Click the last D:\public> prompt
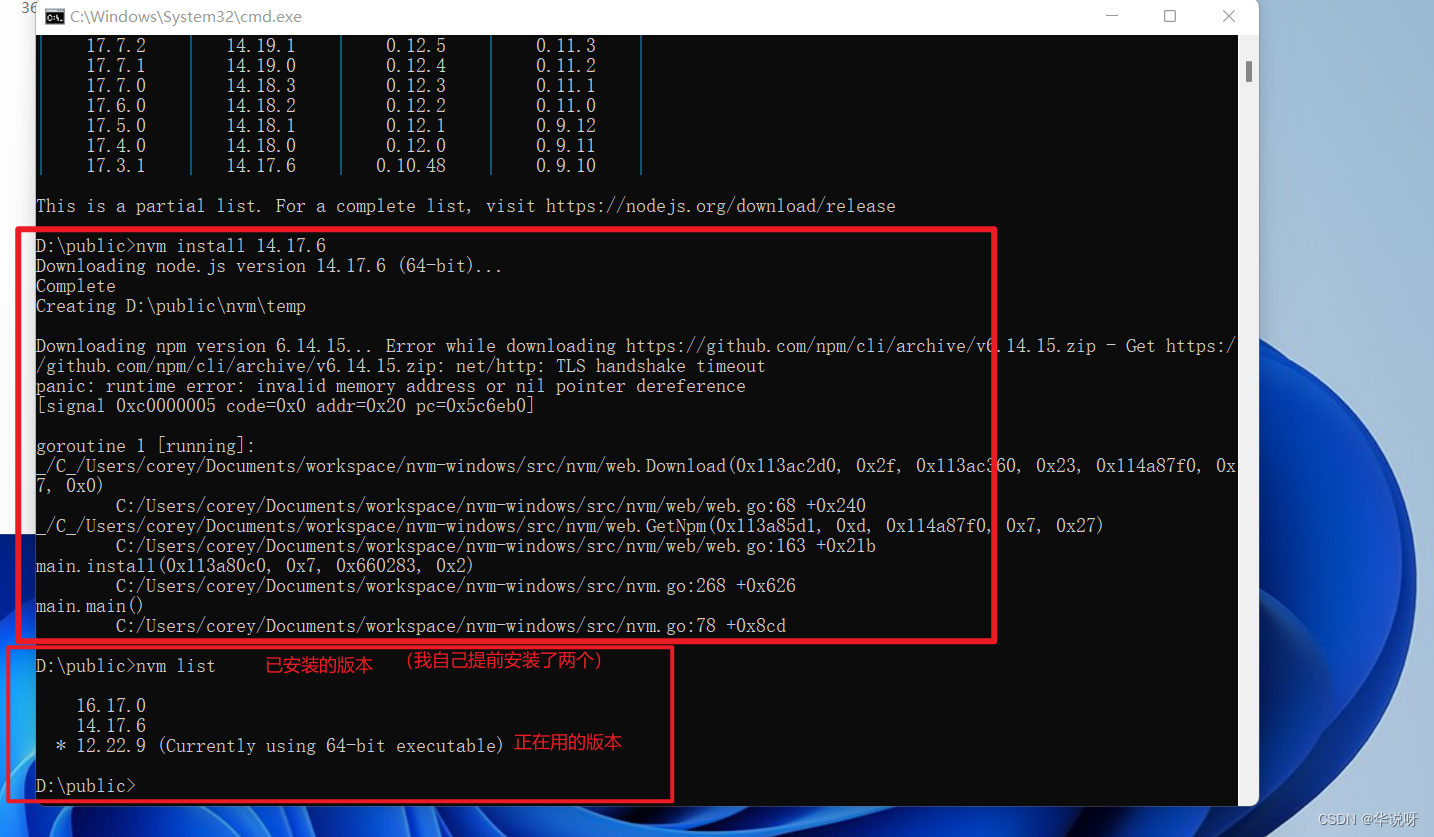 click(86, 786)
